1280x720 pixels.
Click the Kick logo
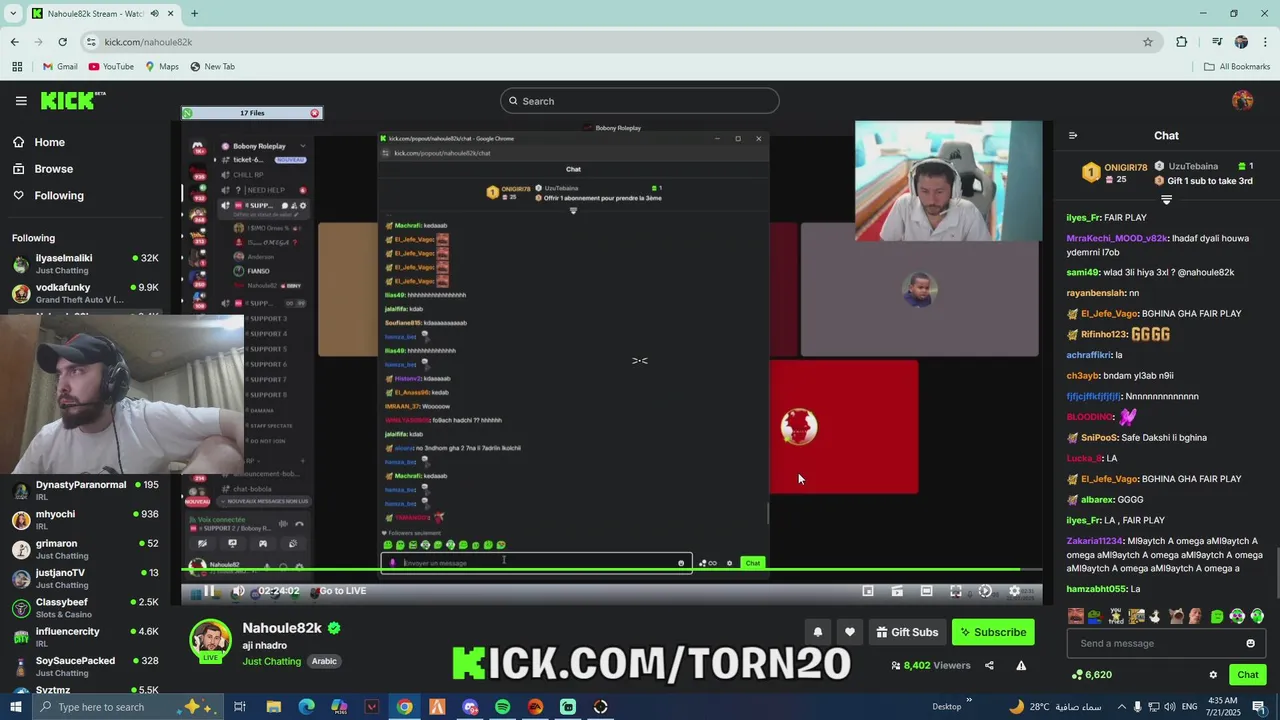coord(72,100)
